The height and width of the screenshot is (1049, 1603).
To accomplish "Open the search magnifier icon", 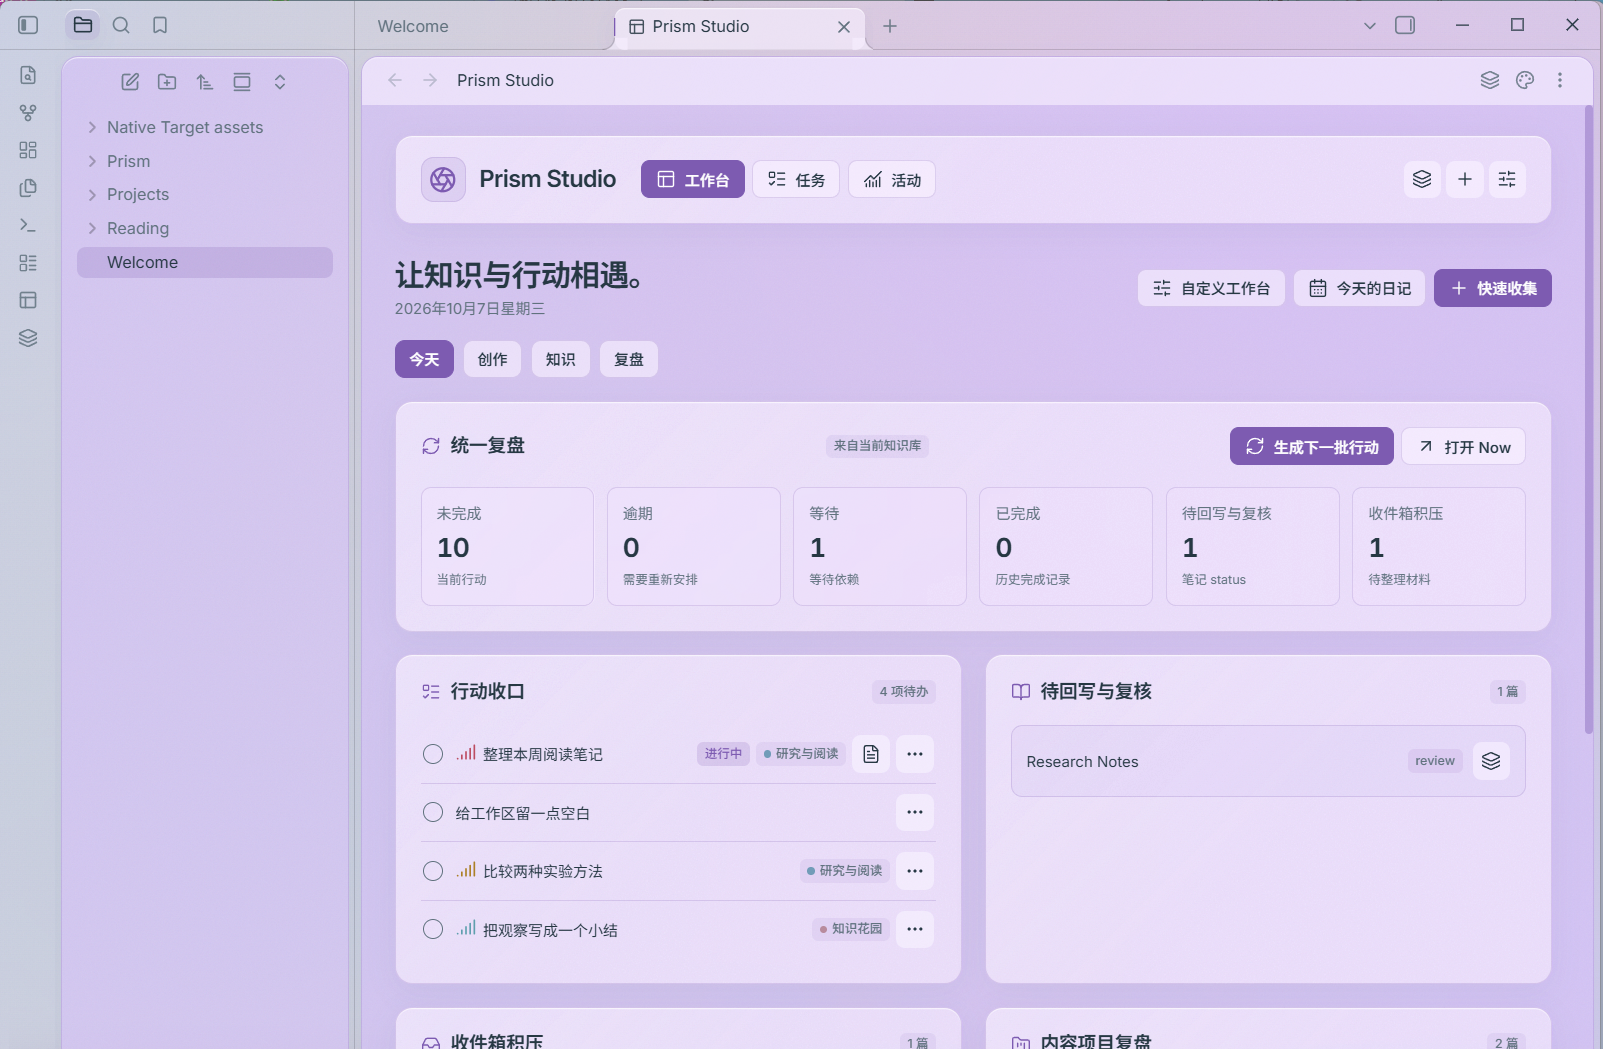I will 121,25.
